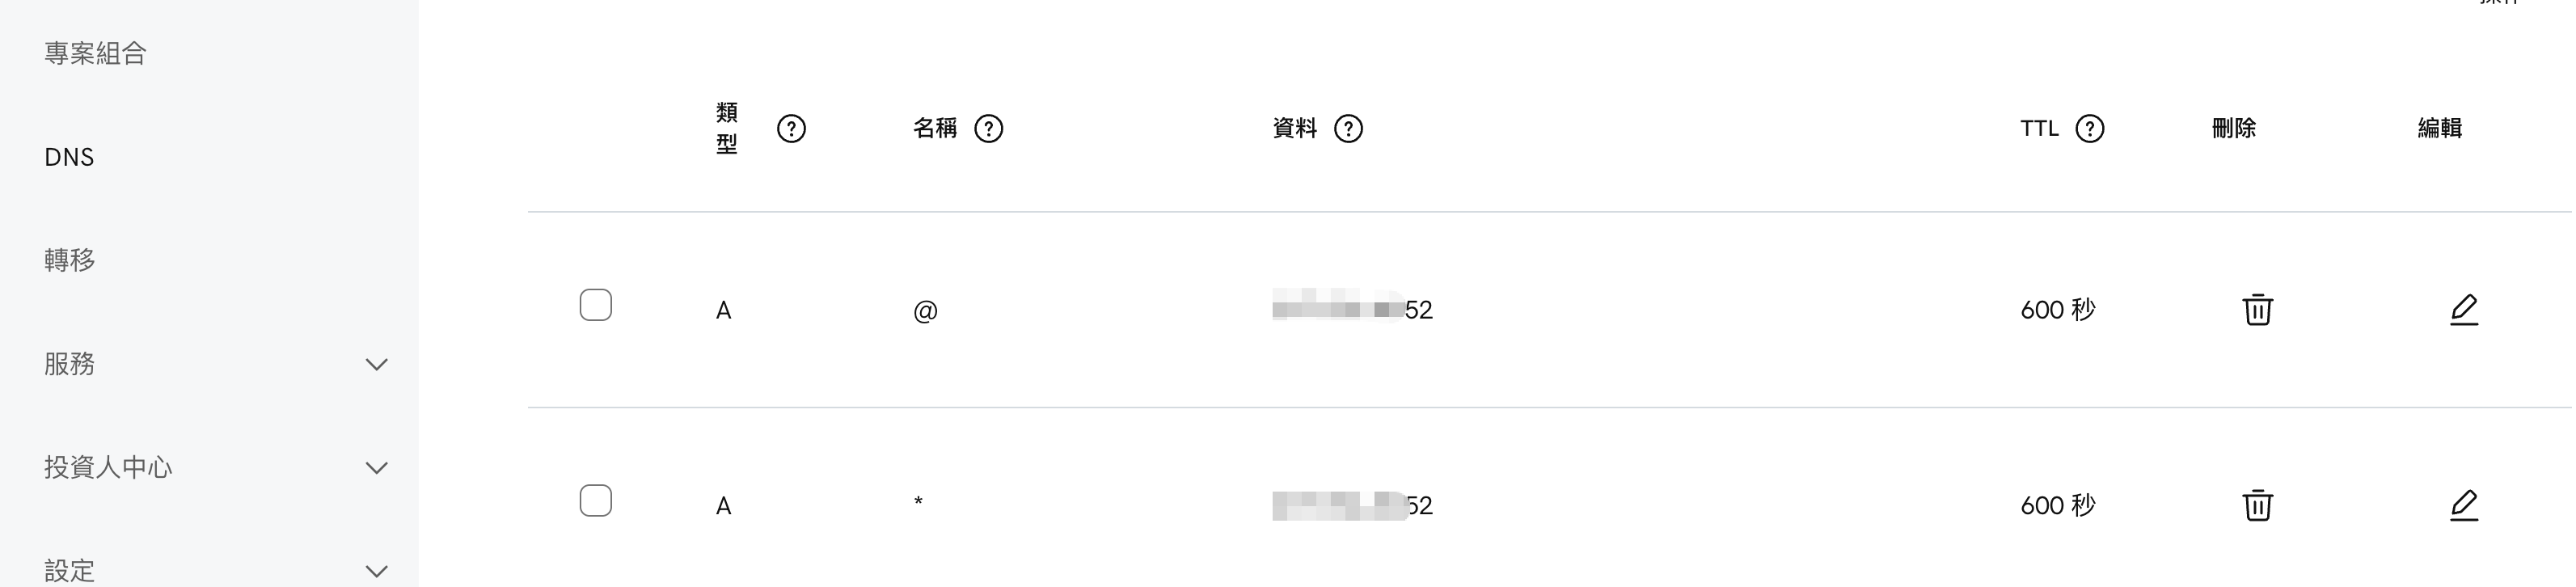Delete the * A record with trash icon
Image resolution: width=2576 pixels, height=587 pixels.
(x=2257, y=505)
